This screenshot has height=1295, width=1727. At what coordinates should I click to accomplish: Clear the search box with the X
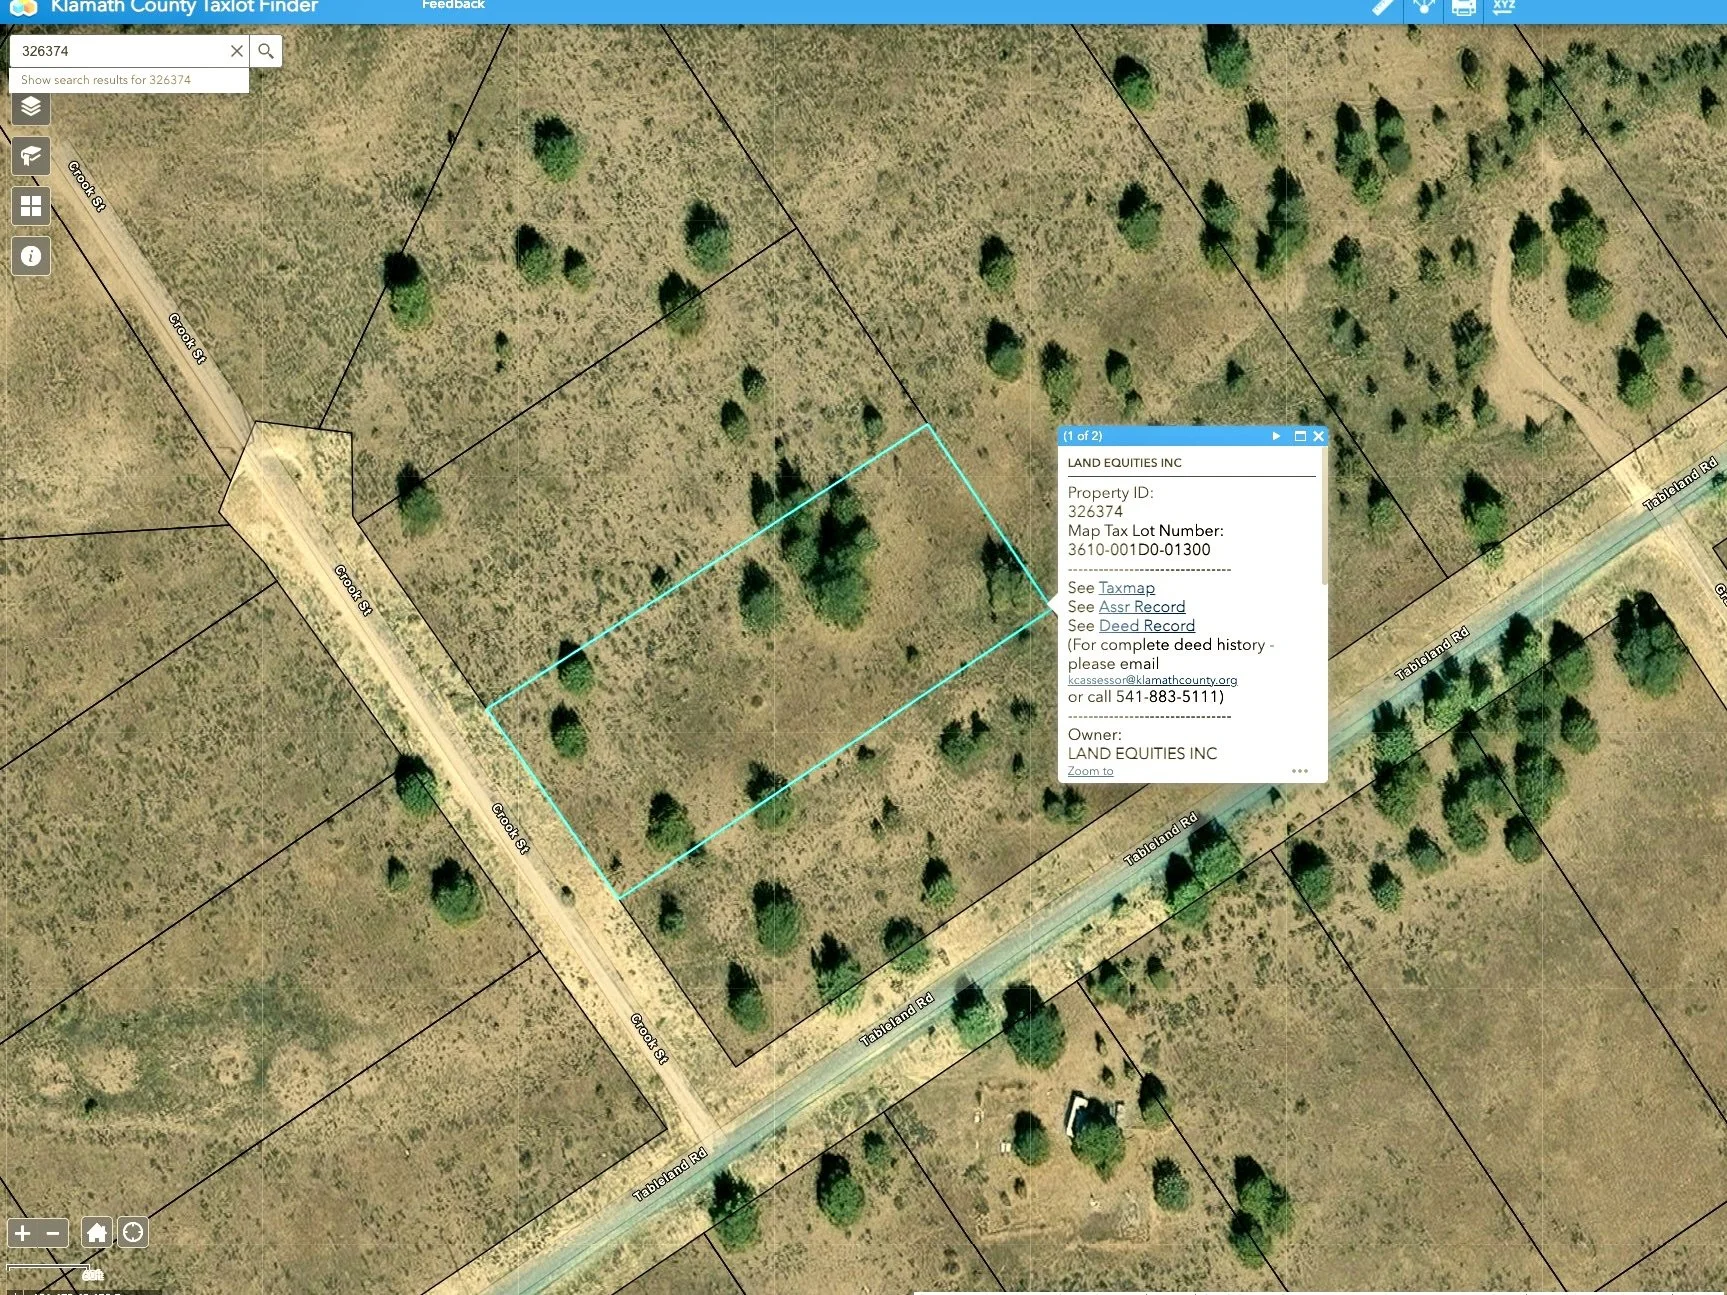(237, 50)
